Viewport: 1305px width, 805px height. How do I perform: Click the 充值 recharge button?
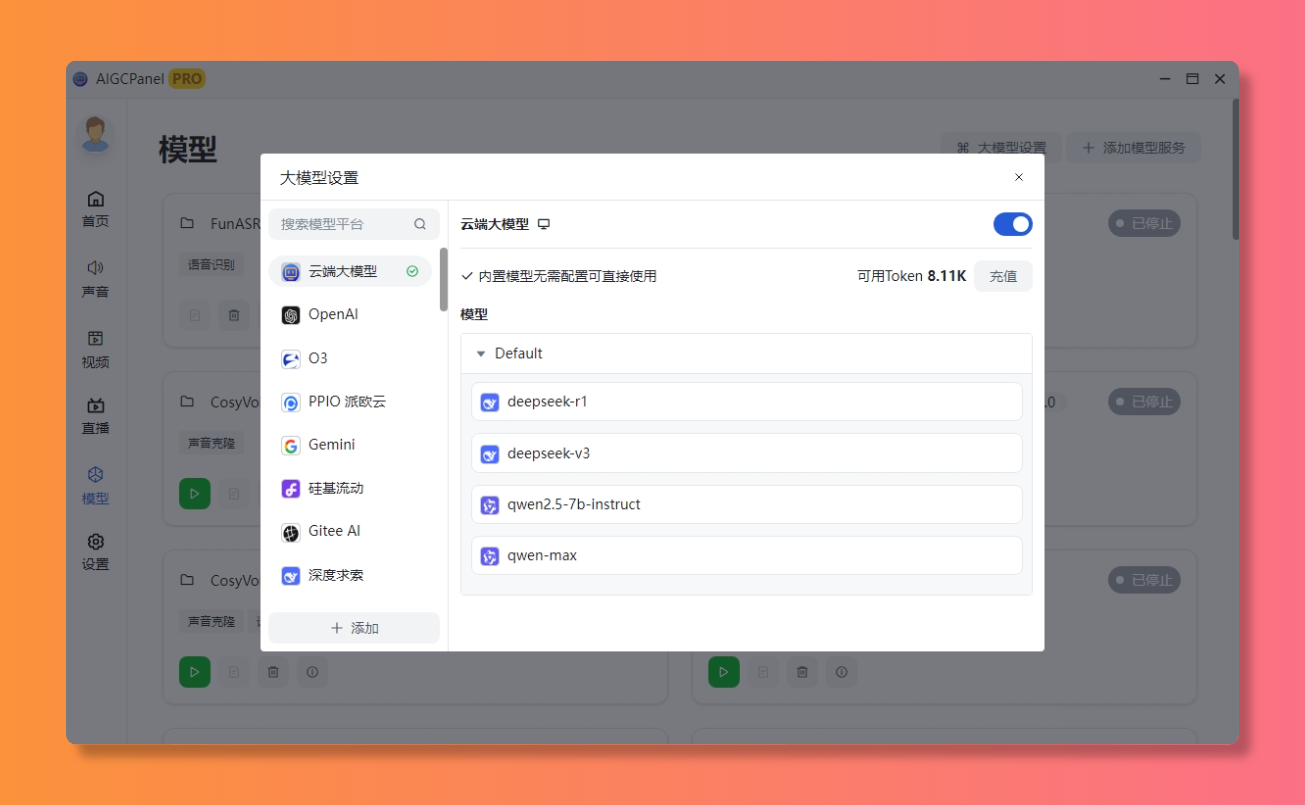point(1002,276)
